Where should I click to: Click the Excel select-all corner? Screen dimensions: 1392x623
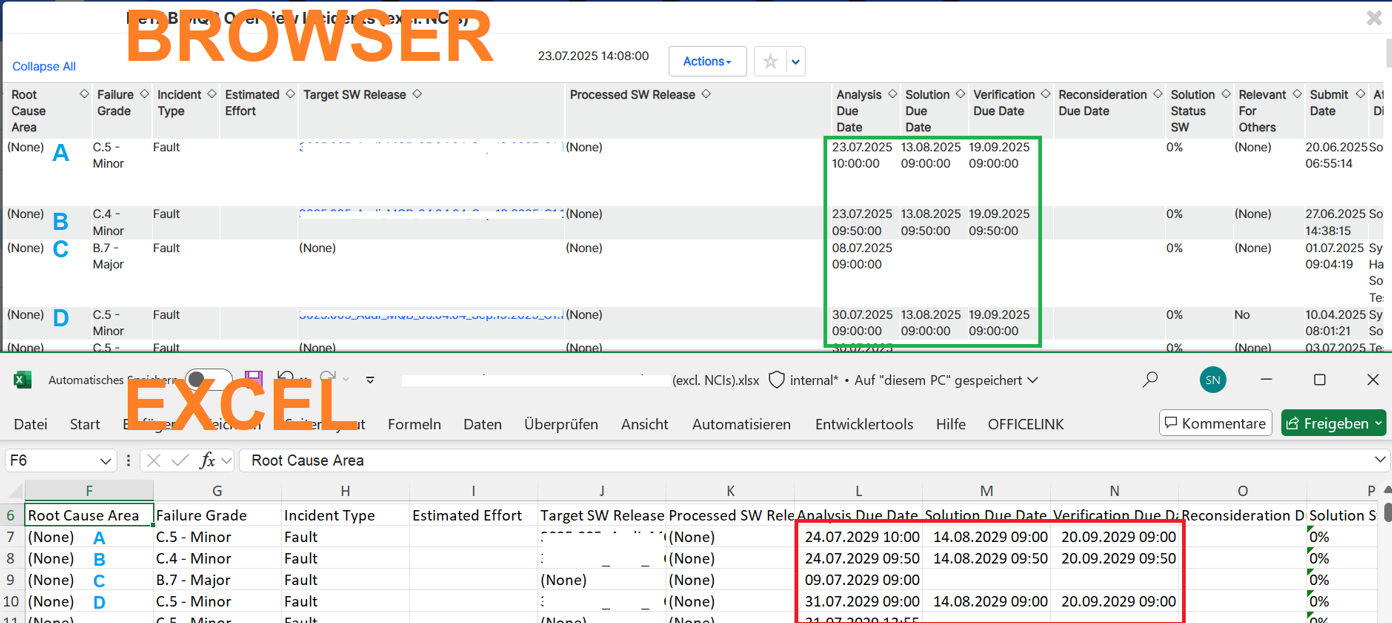coord(12,491)
